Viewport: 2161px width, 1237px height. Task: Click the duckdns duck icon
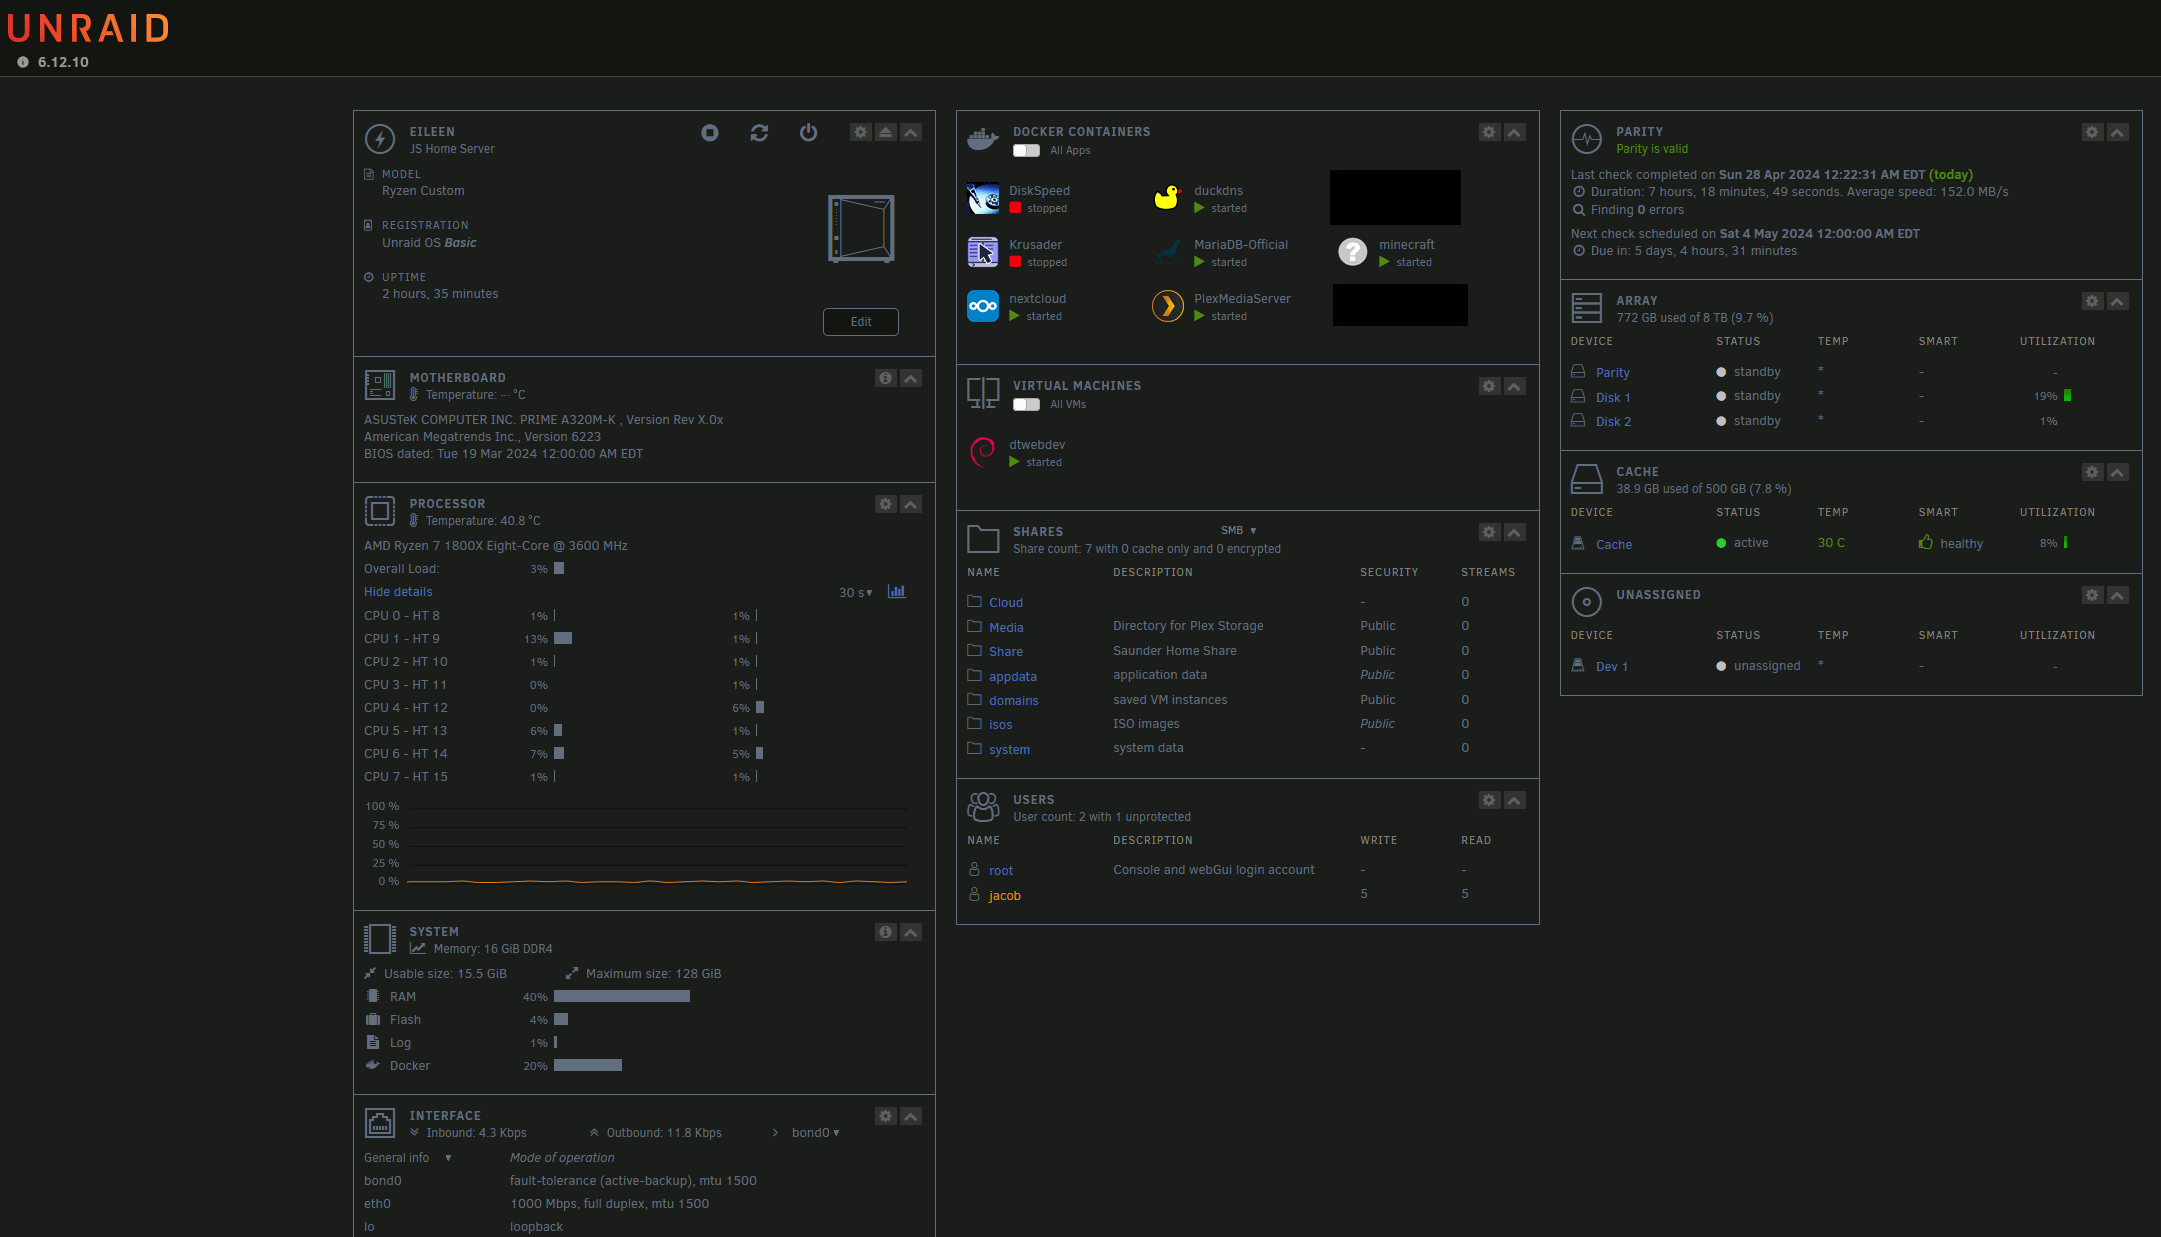[1167, 198]
